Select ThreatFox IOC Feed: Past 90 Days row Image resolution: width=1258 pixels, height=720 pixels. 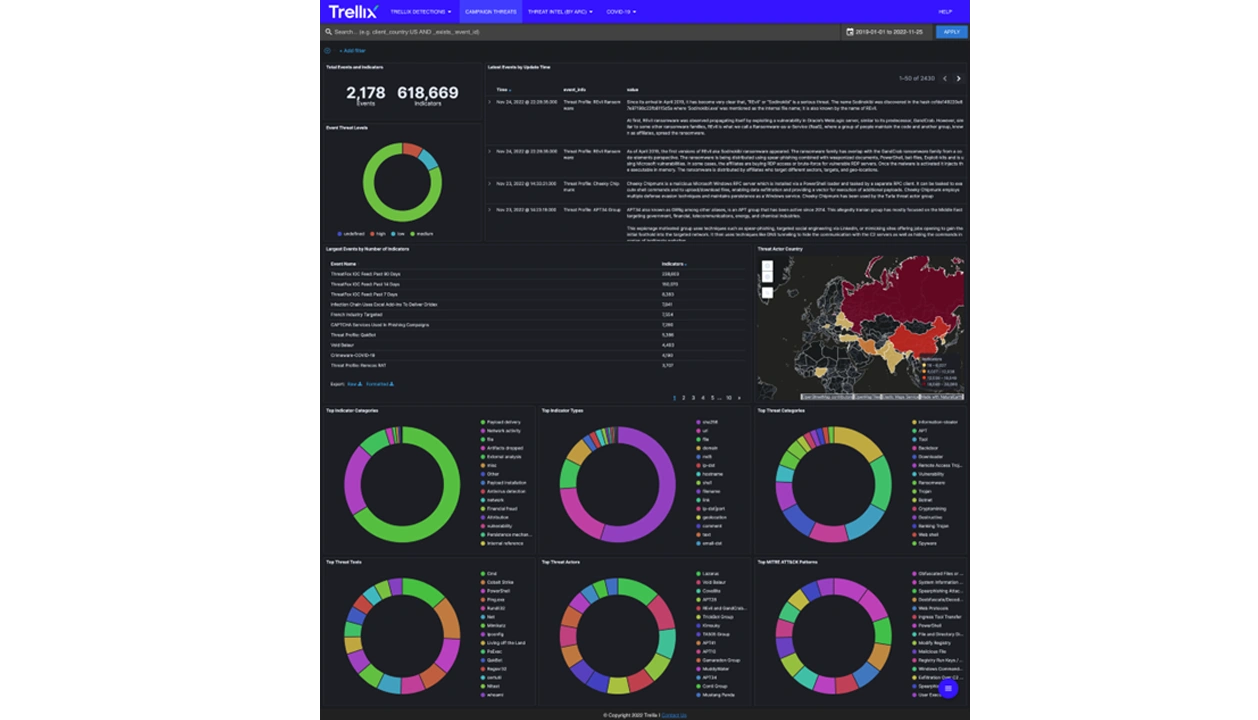click(537, 274)
